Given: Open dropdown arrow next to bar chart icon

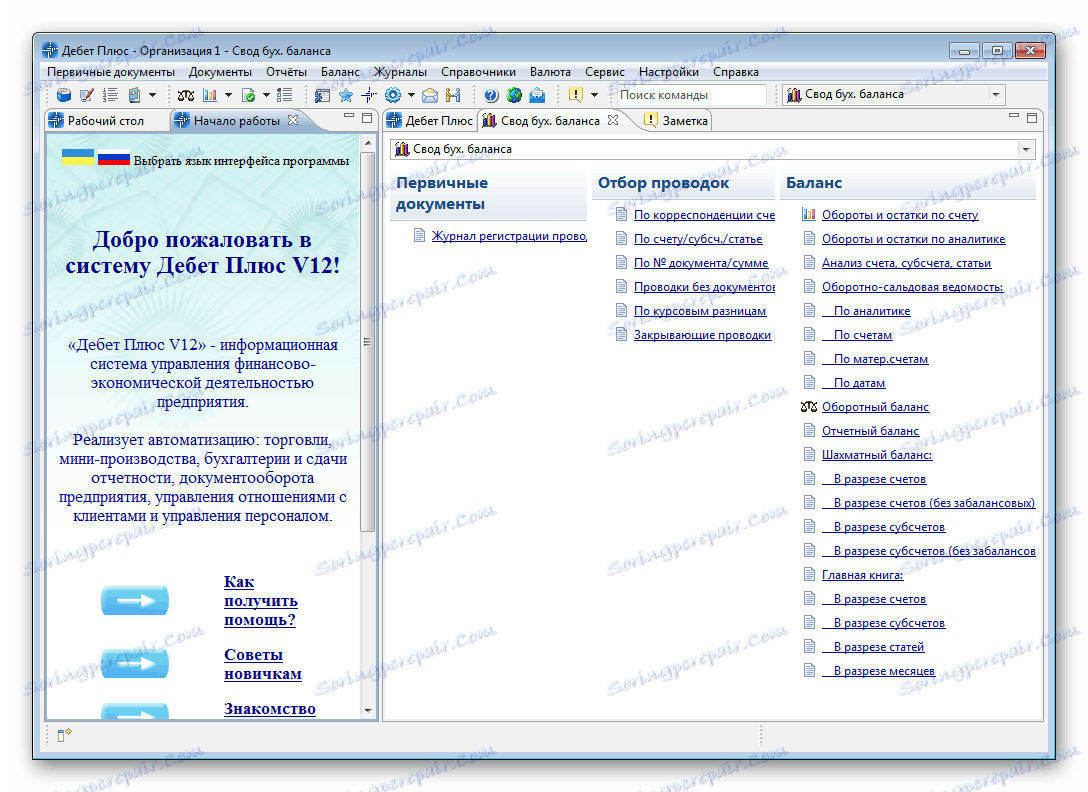Looking at the screenshot, I should pos(228,95).
